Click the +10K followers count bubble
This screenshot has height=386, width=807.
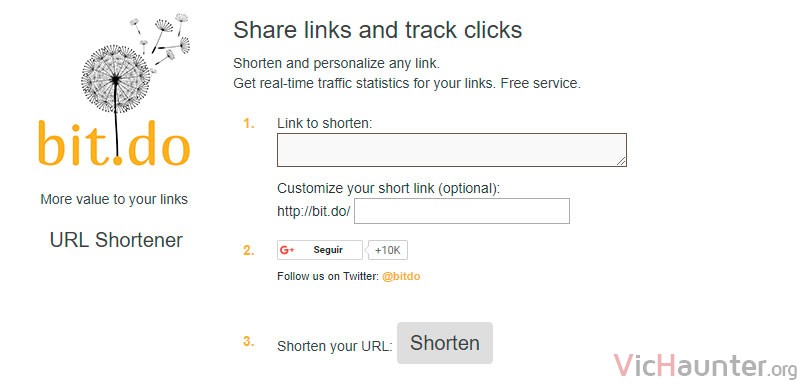(387, 251)
